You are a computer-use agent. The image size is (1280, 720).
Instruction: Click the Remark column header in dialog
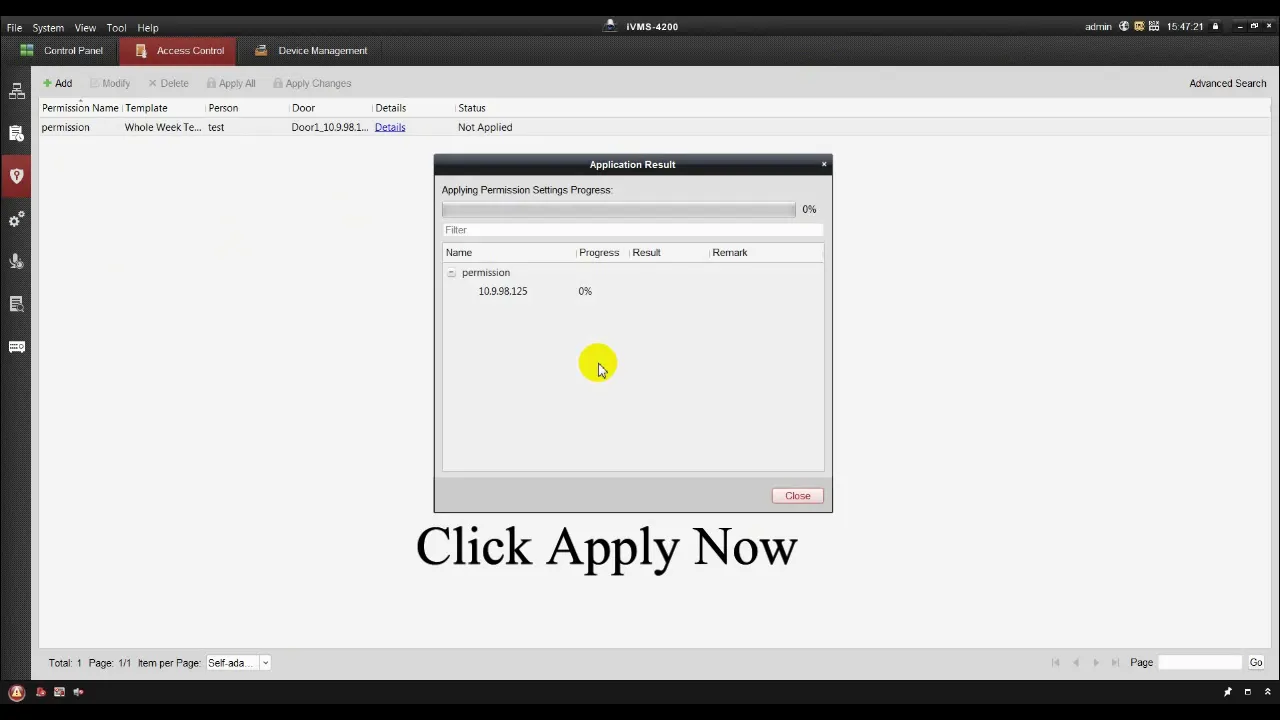[730, 253]
